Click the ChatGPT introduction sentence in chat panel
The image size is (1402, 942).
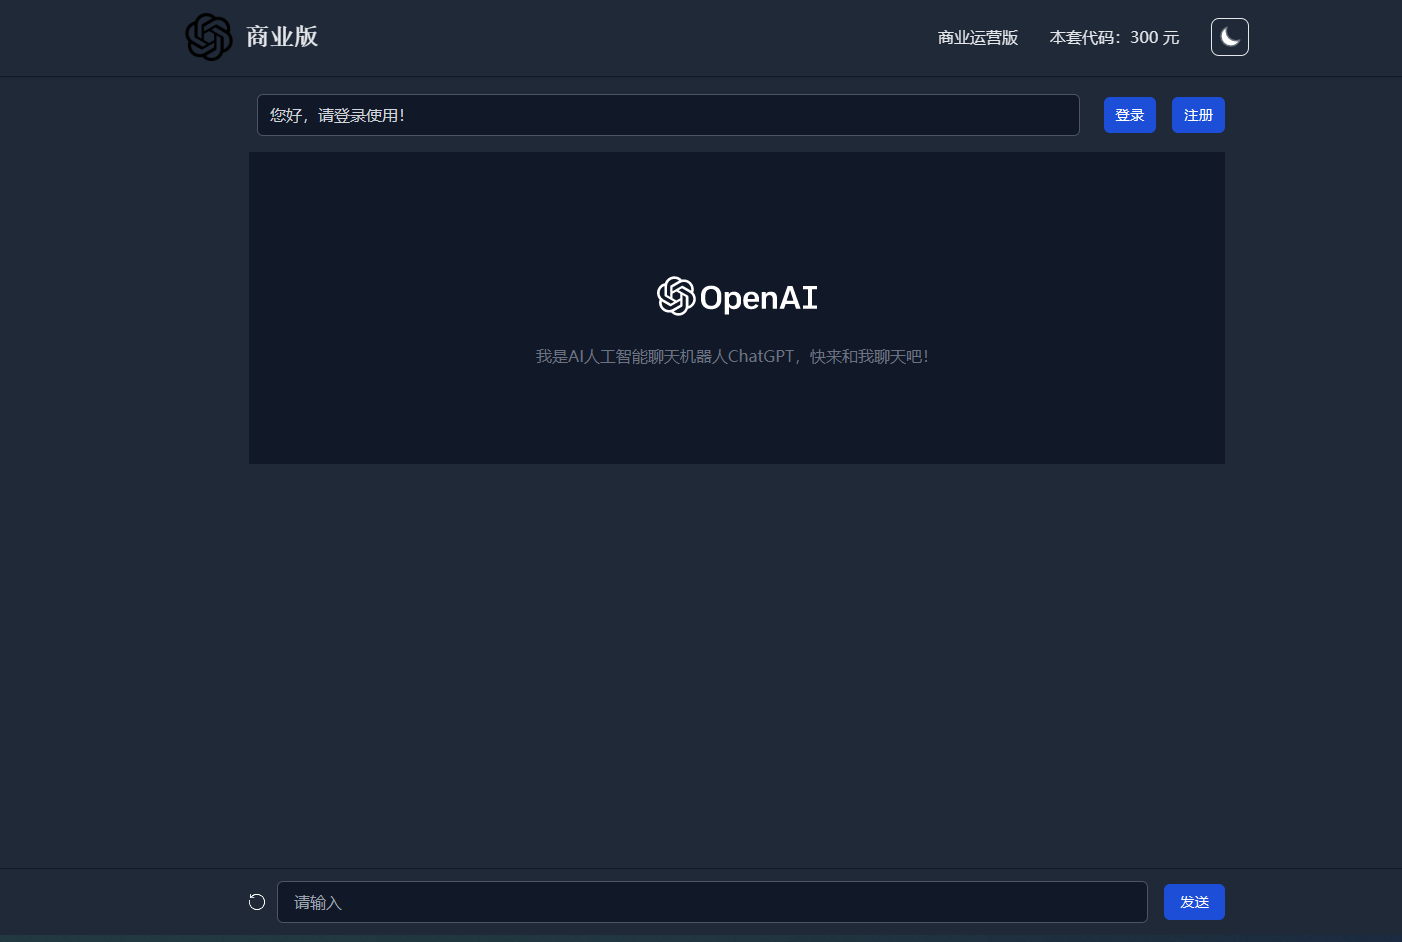pos(732,356)
